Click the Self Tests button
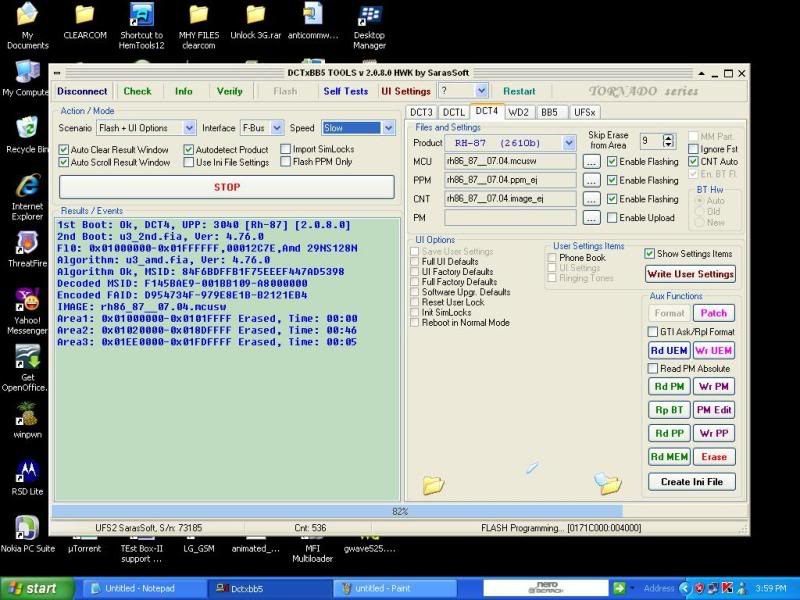The image size is (800, 600). click(345, 91)
